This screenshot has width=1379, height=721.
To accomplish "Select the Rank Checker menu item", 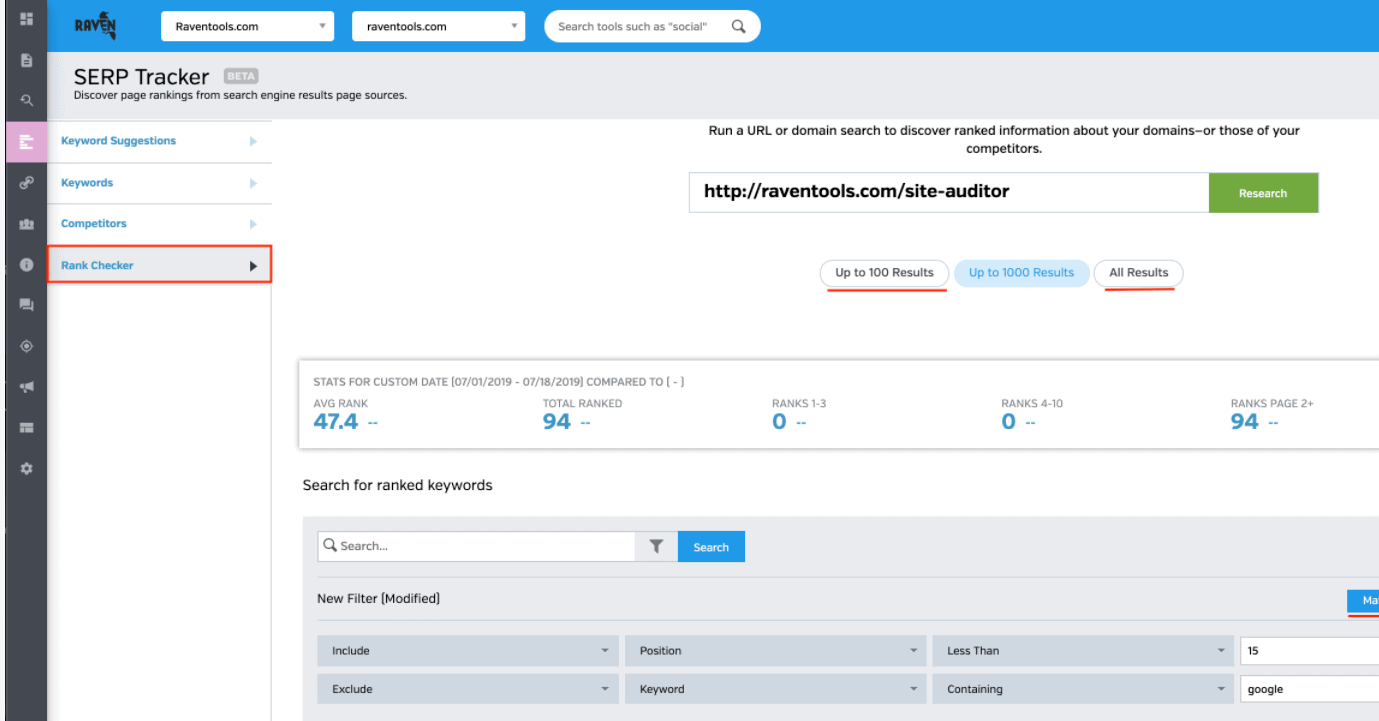I will [x=160, y=265].
